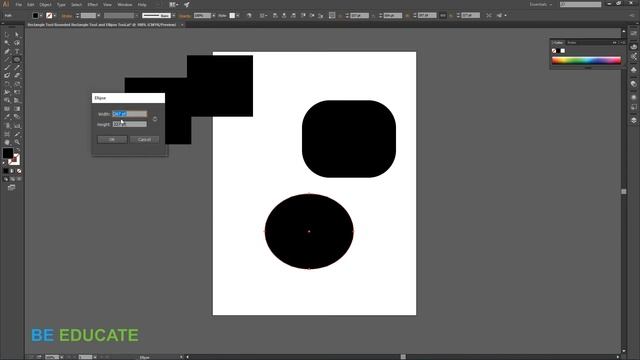Screen dimensions: 640x360
Task: Select the Blend tool
Action: (17, 117)
